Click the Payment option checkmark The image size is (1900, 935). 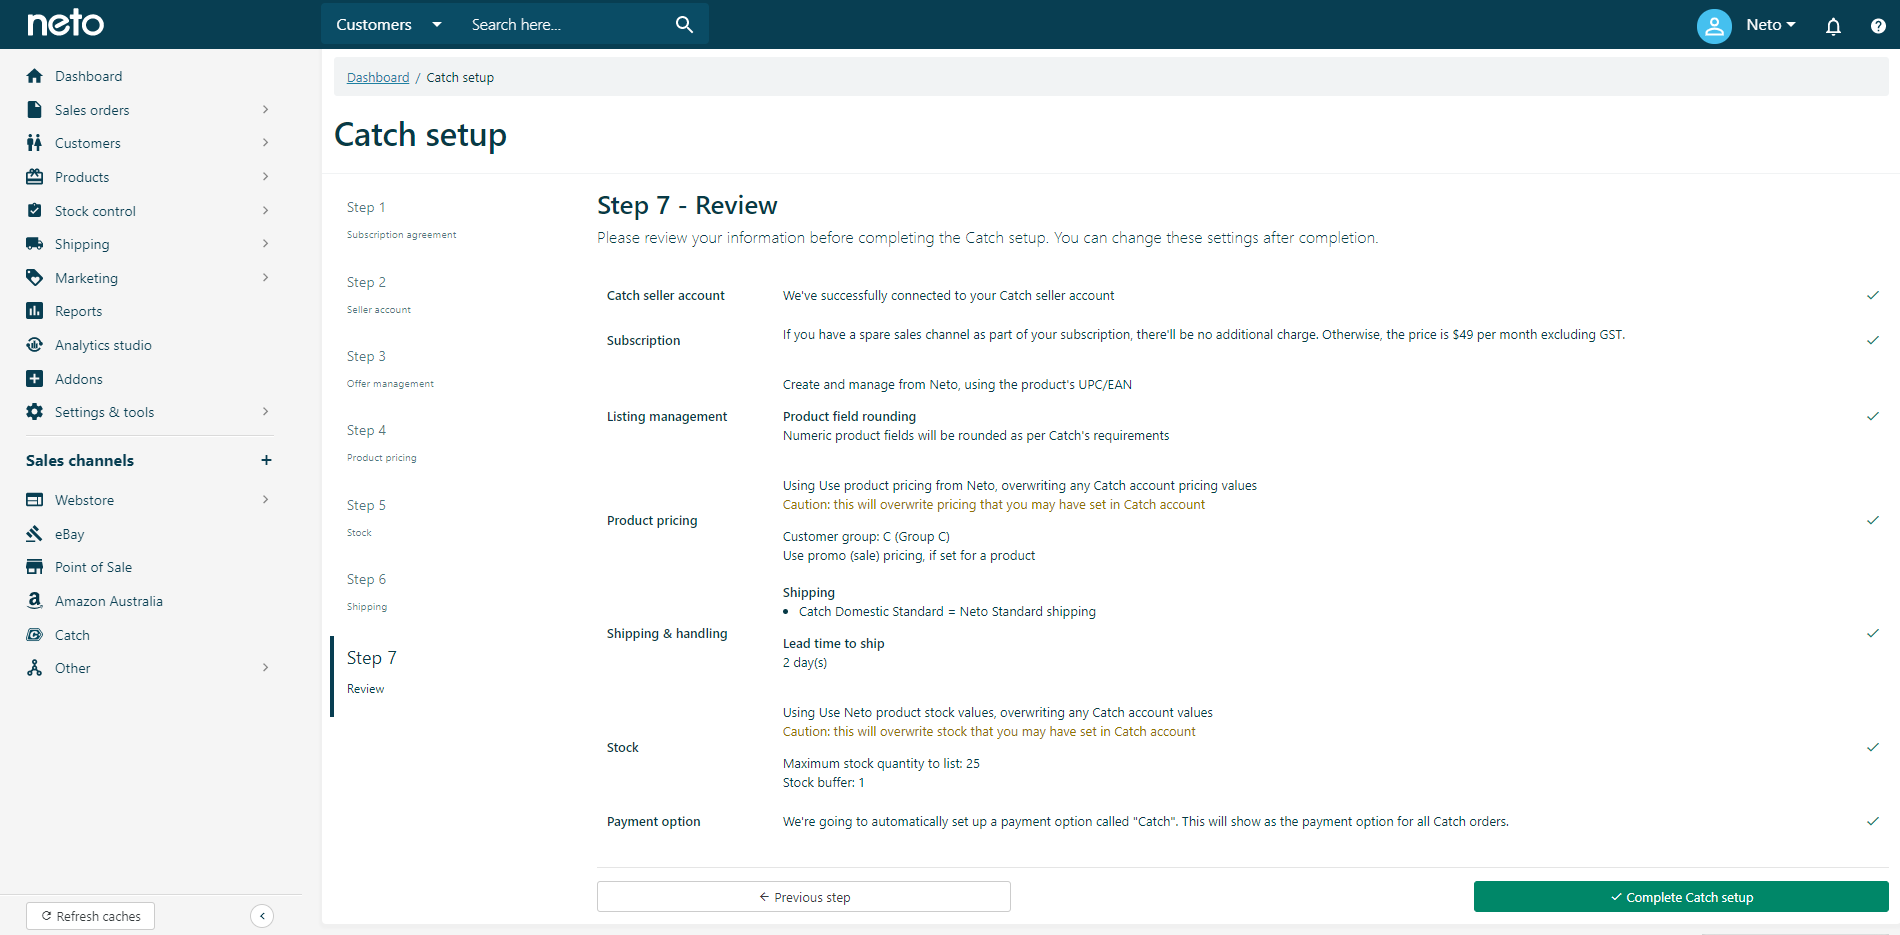pos(1873,821)
